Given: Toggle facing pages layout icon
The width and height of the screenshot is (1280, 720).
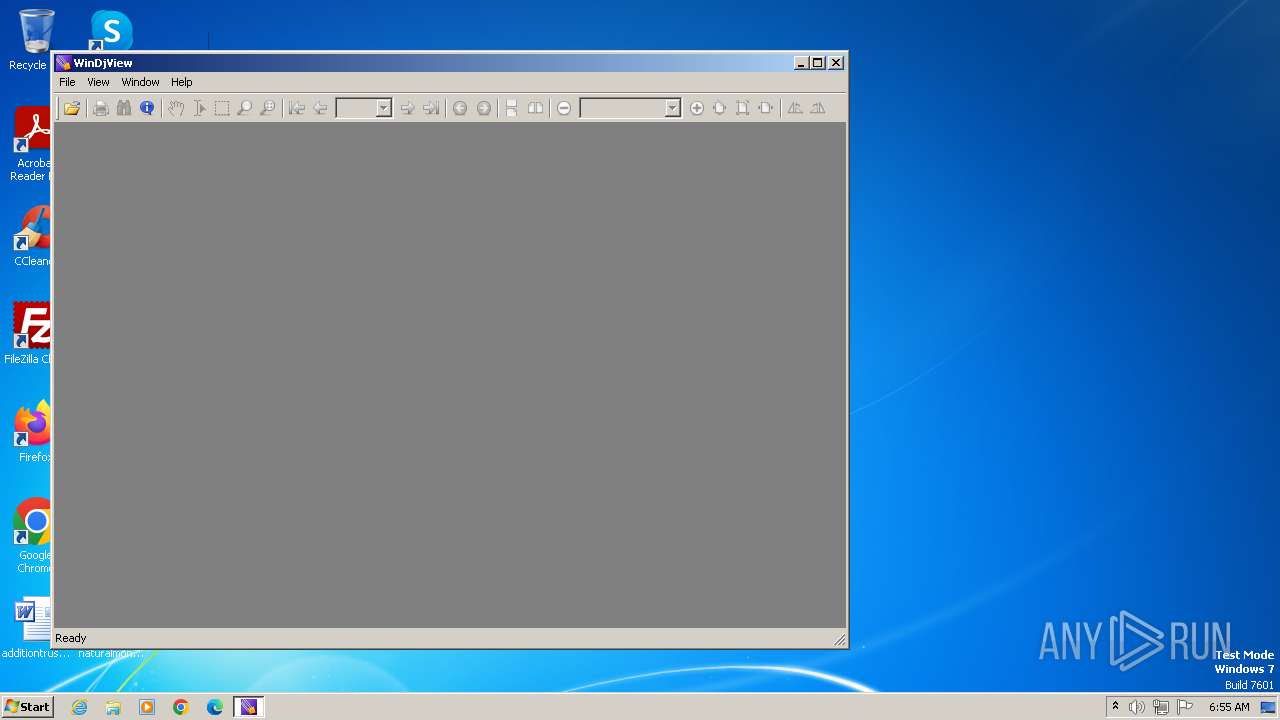Looking at the screenshot, I should 535,108.
